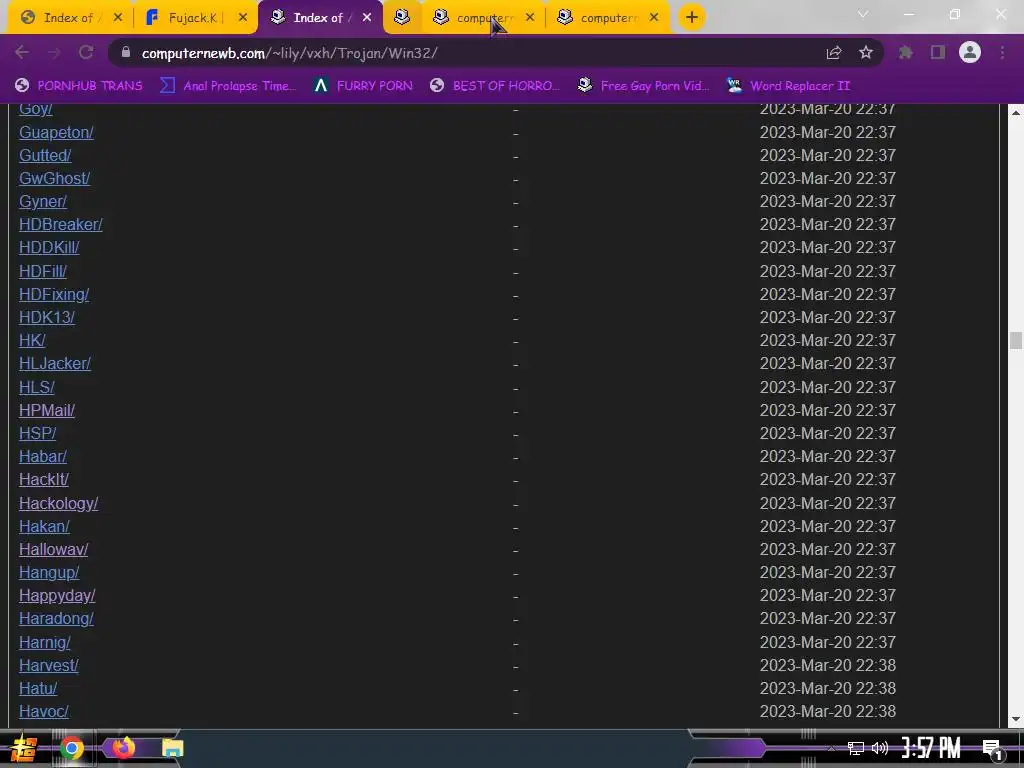
Task: Open the HDBreaker/ directory
Action: (x=61, y=225)
